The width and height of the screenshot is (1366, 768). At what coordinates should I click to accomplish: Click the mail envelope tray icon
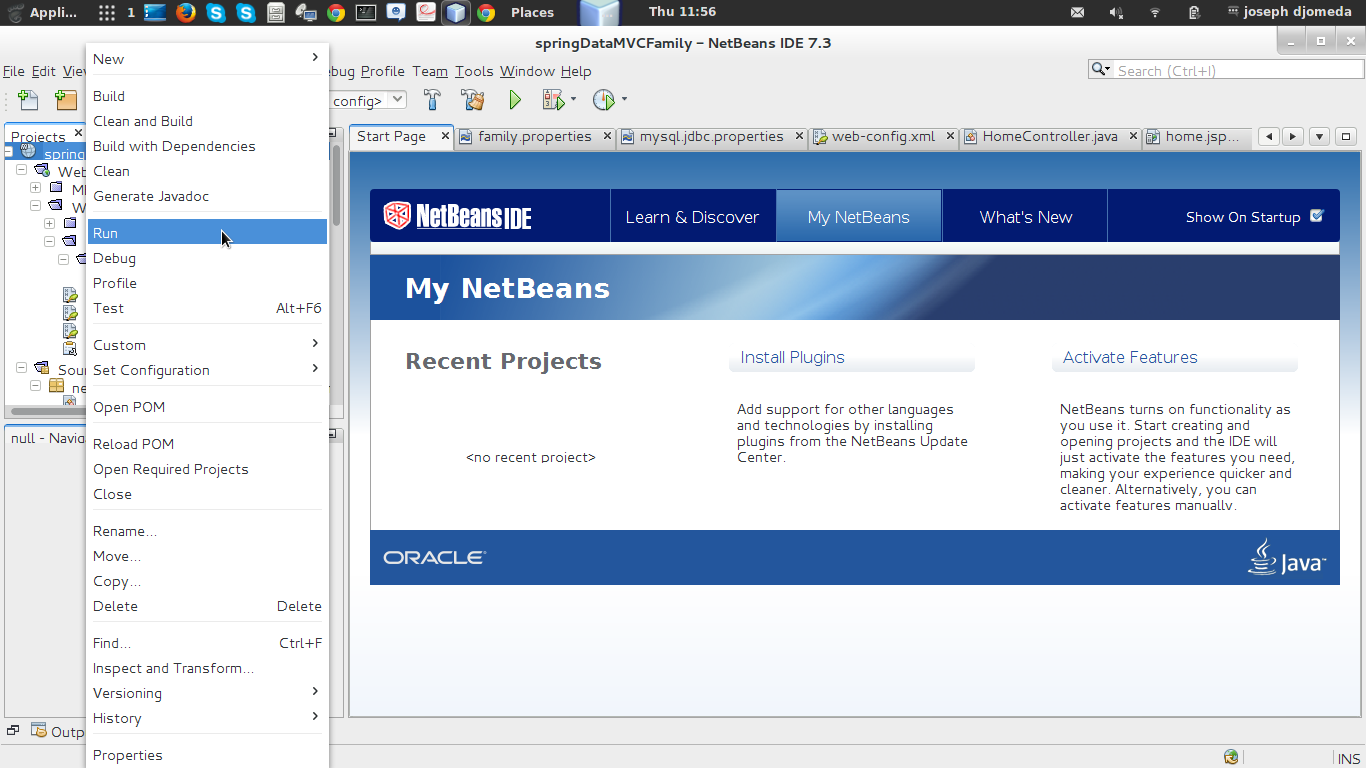click(1077, 13)
